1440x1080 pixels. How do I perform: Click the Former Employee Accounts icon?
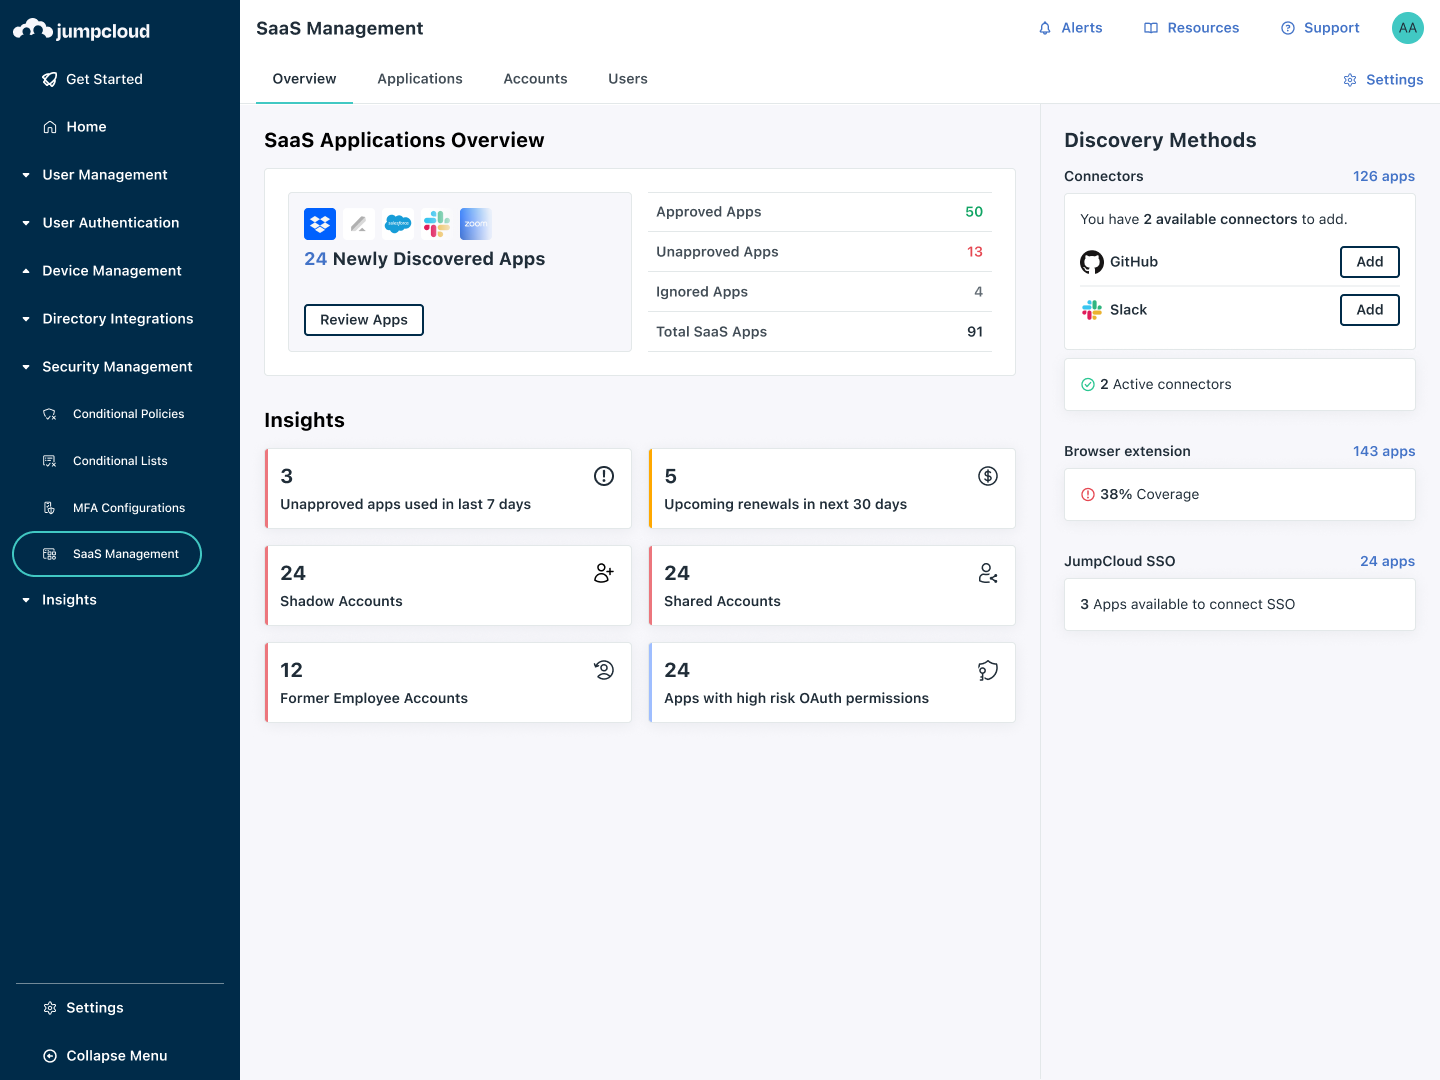(x=603, y=670)
